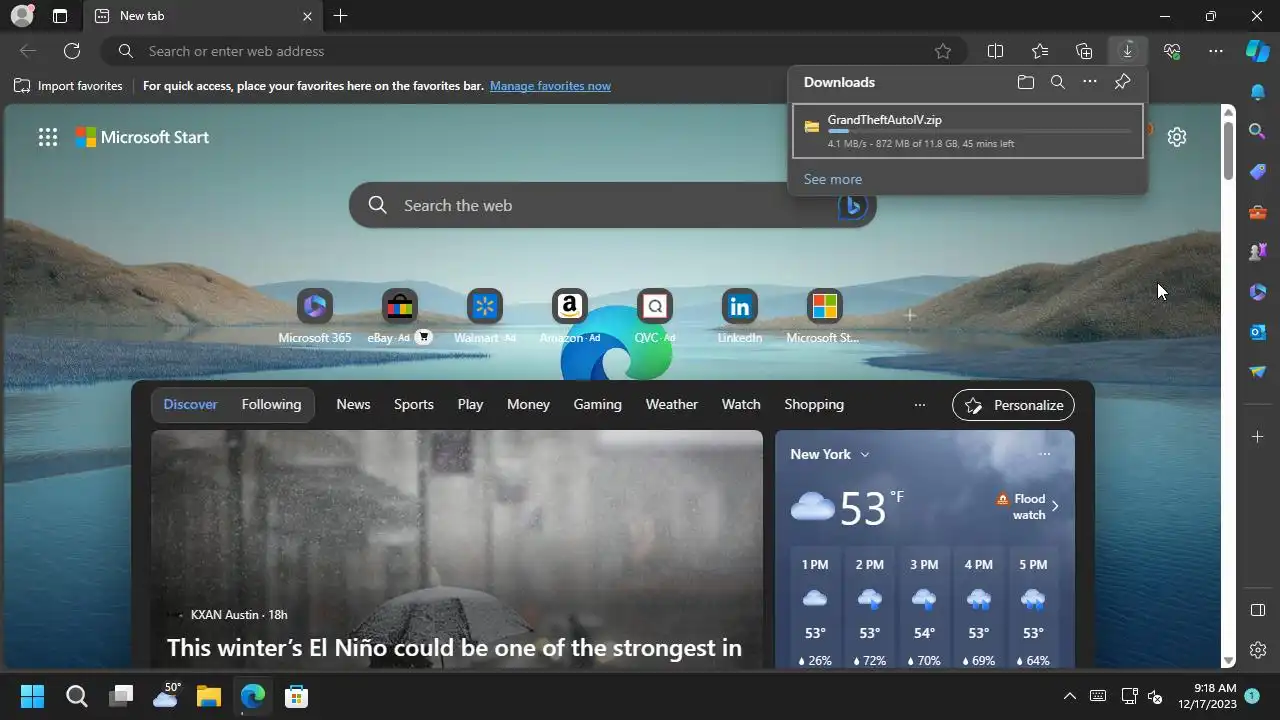Open the profile avatar icon

point(22,16)
